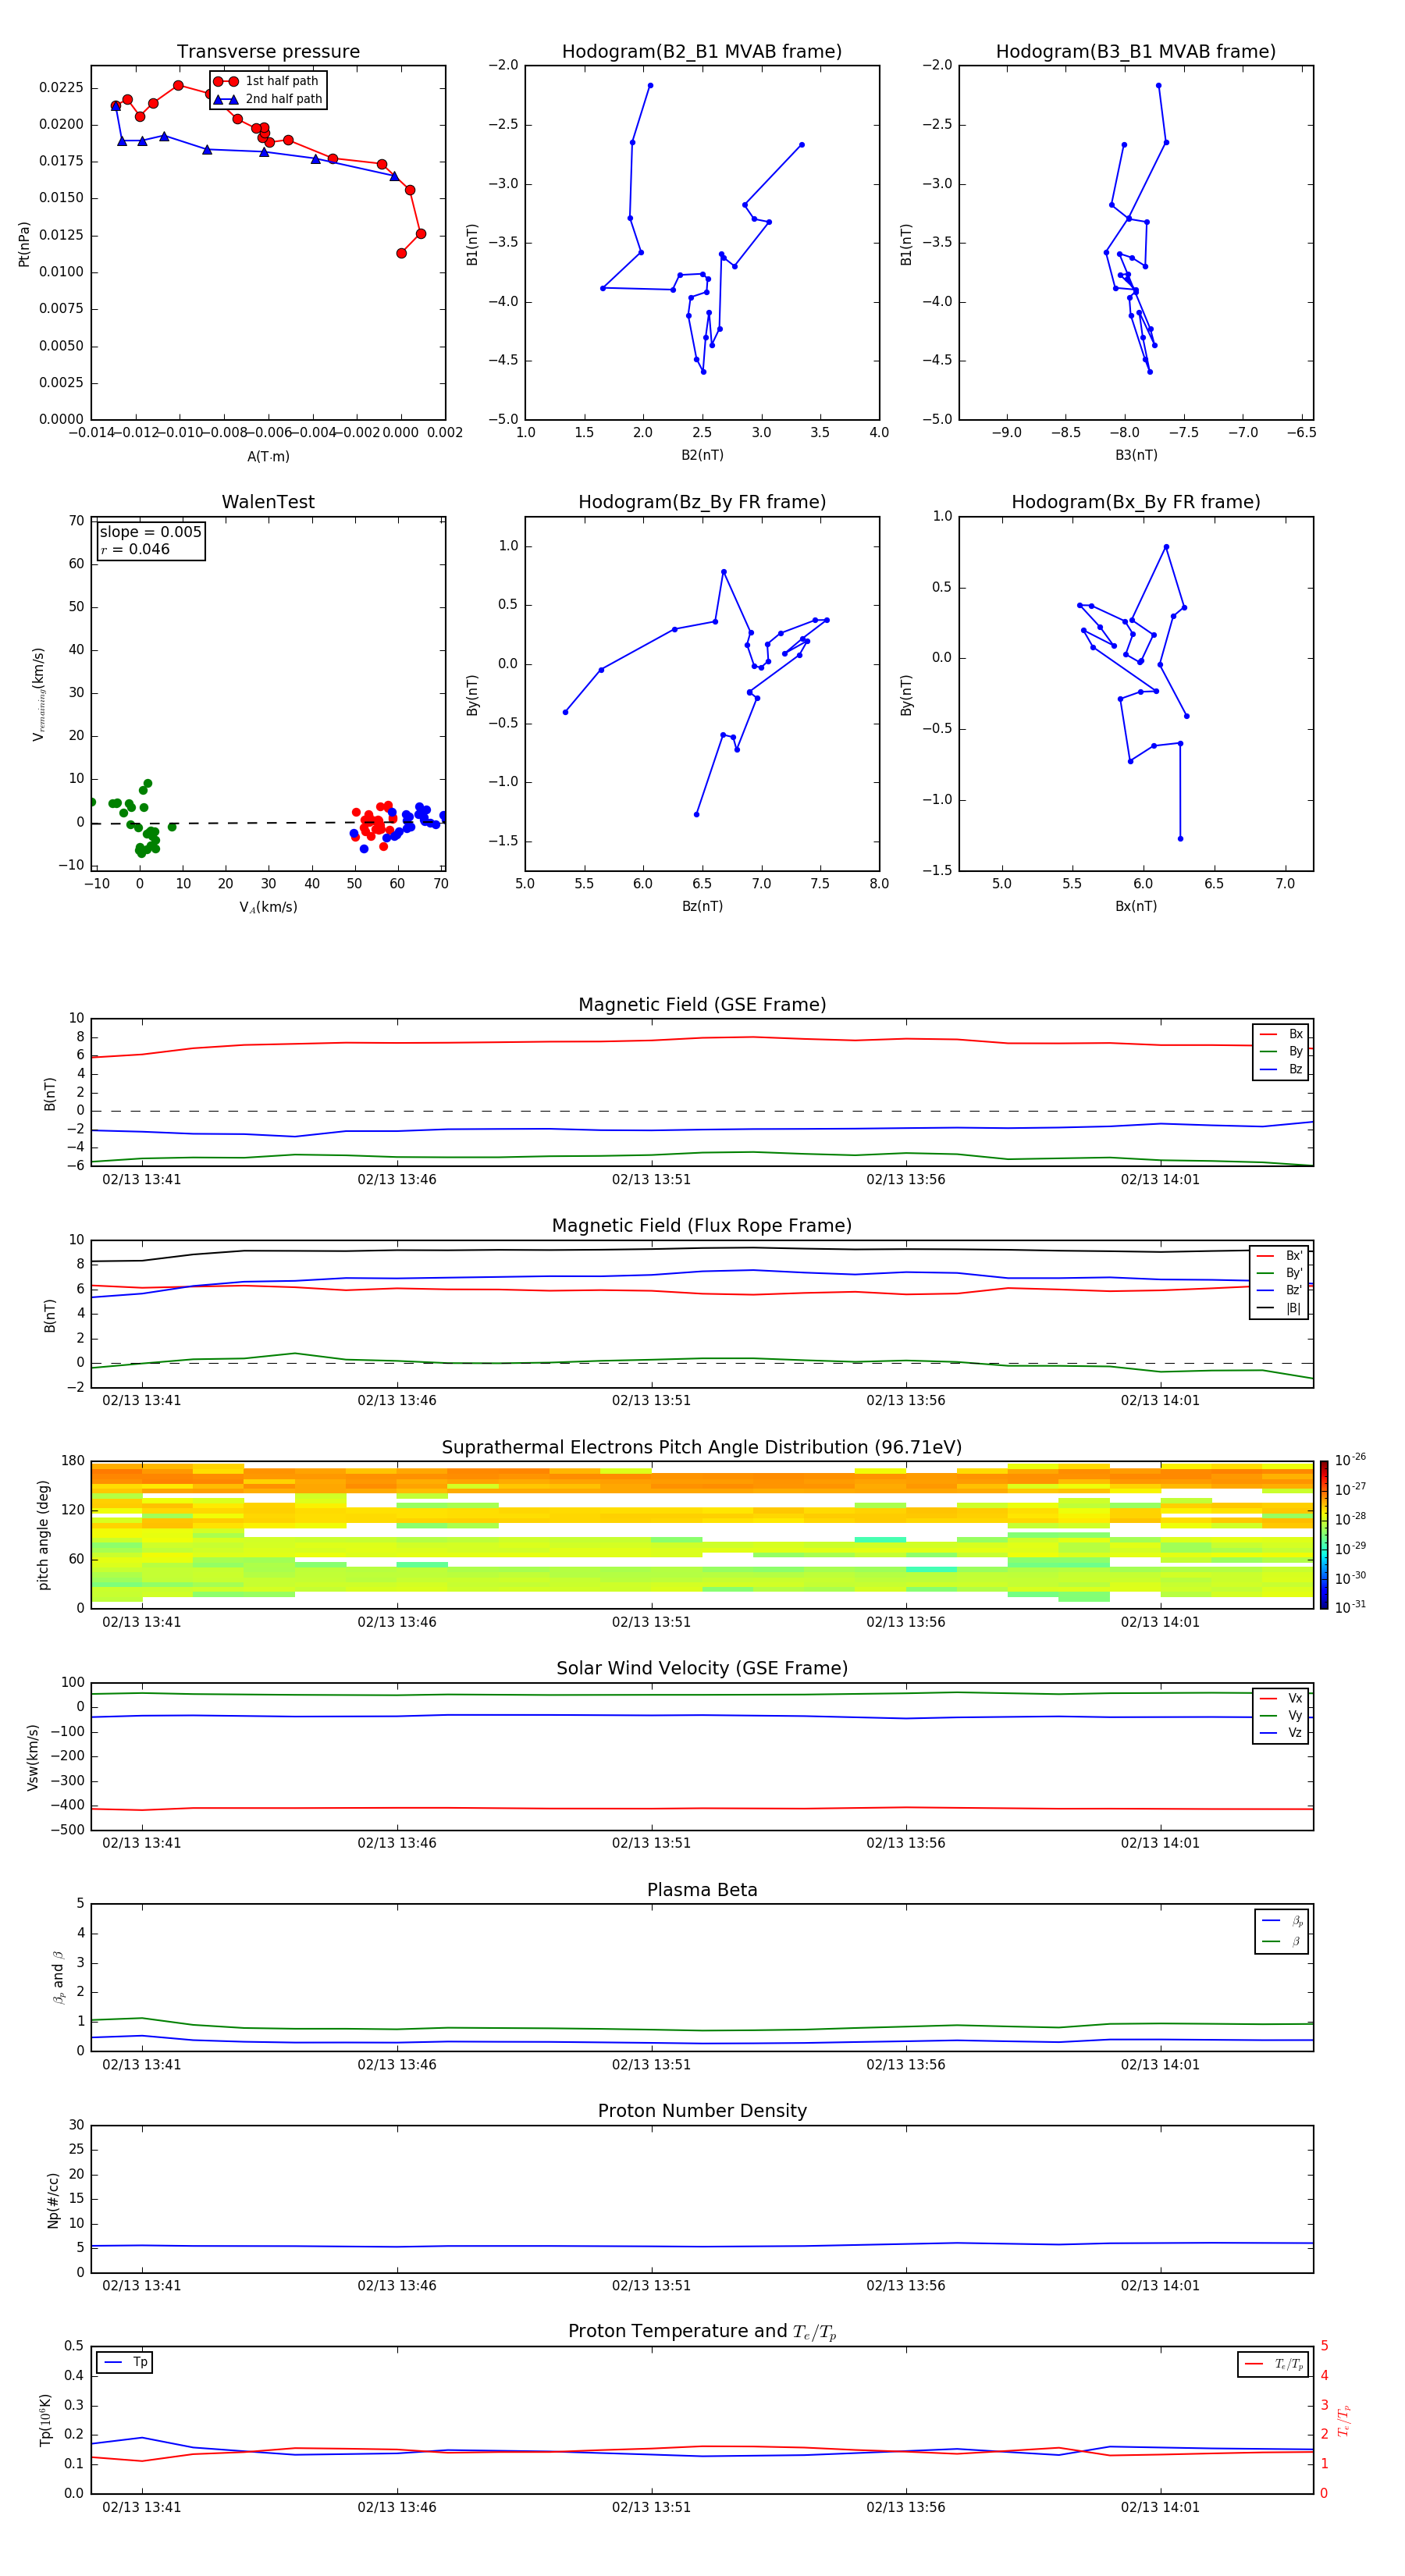Click the 'Np(#/cc)' axis label
Screen dimensions: 1405x2576
[x=53, y=2200]
